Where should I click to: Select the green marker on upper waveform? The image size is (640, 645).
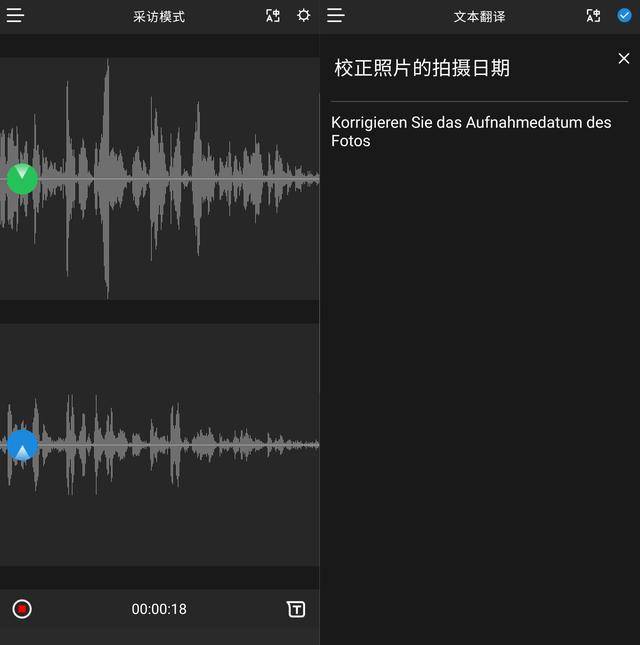pyautogui.click(x=22, y=179)
